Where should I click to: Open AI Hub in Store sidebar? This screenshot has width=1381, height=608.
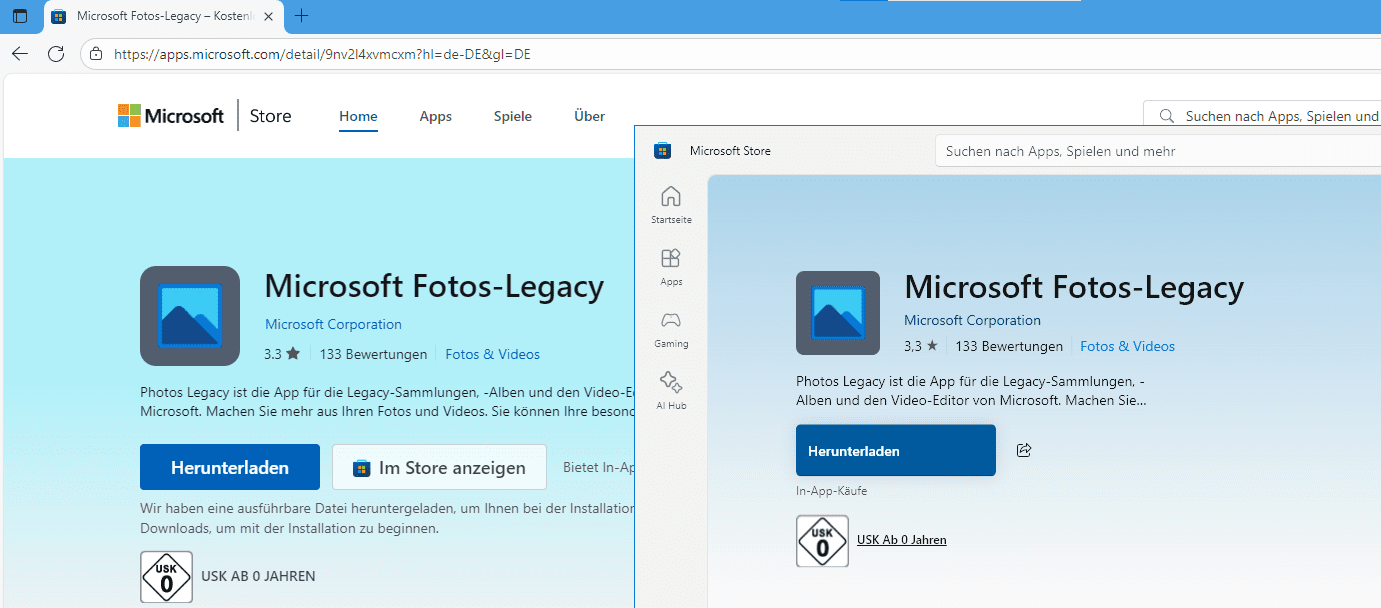coord(671,390)
